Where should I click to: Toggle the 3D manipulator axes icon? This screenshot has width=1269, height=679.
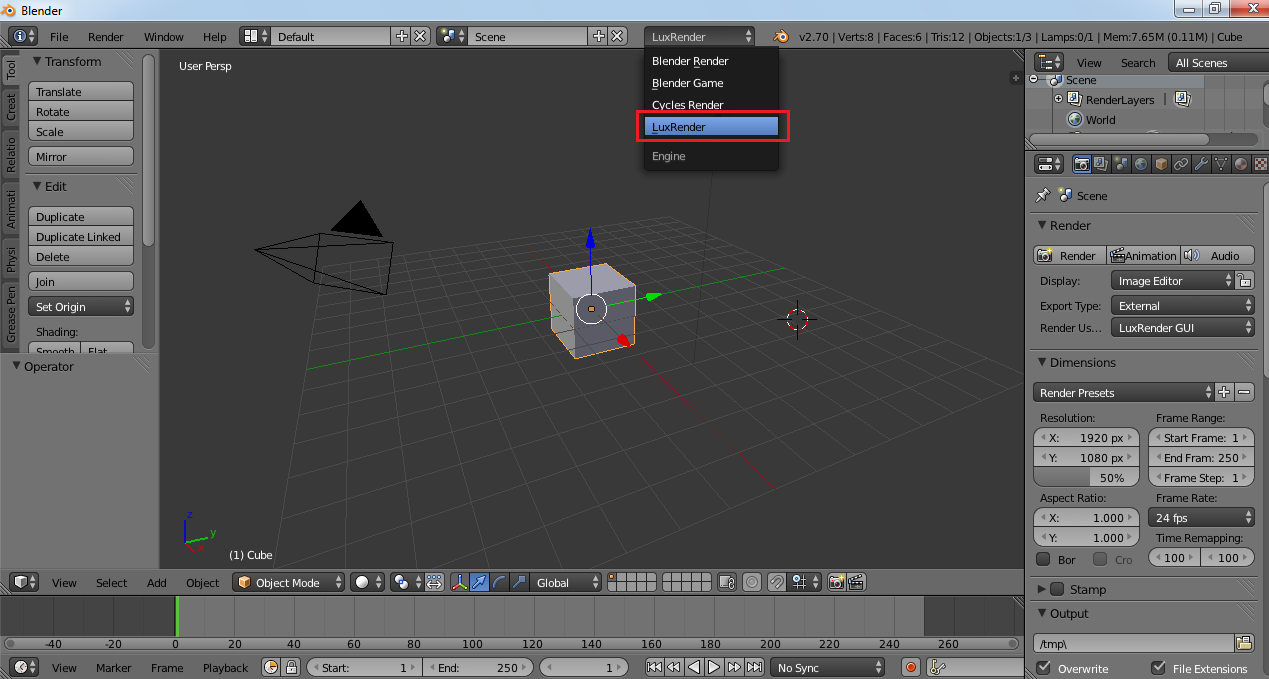460,582
